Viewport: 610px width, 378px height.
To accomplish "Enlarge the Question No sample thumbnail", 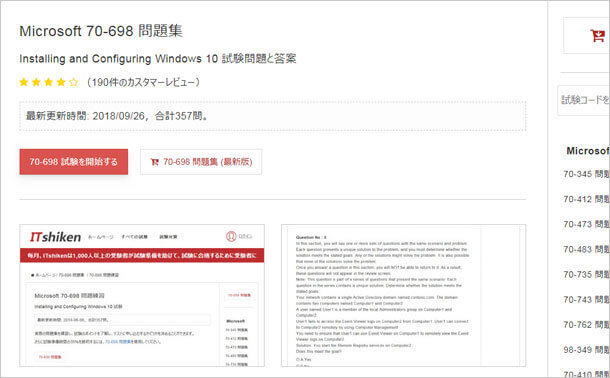I will pyautogui.click(x=403, y=295).
